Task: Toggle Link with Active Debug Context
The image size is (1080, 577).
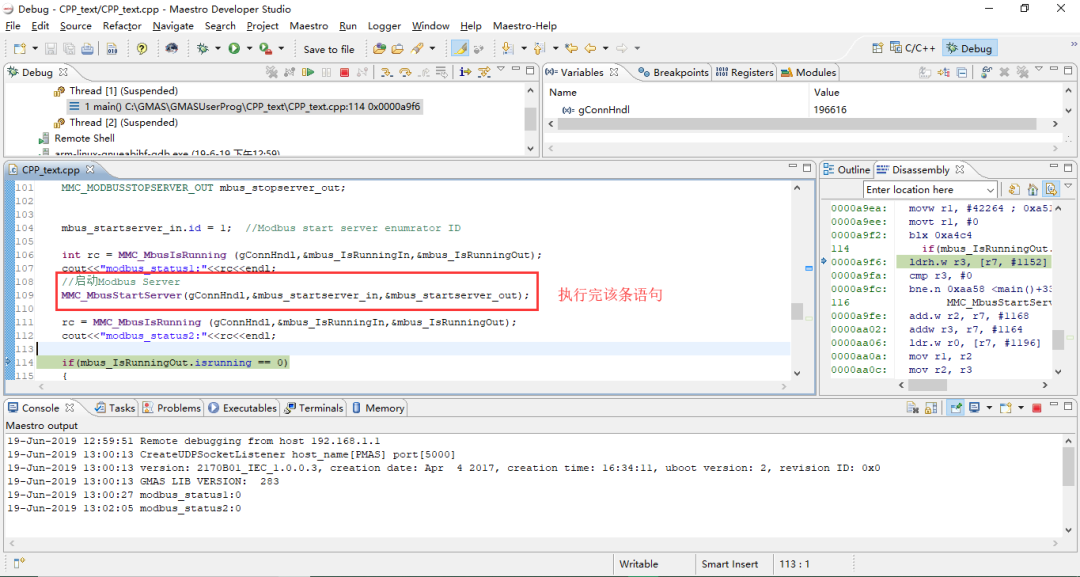Action: [1051, 189]
